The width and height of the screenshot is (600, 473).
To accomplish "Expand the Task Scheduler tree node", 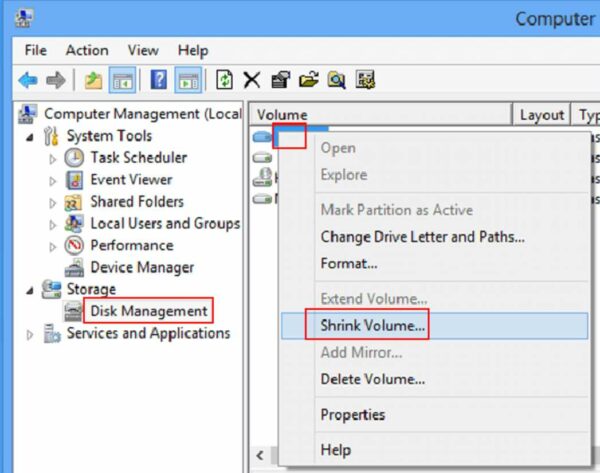I will coord(53,158).
